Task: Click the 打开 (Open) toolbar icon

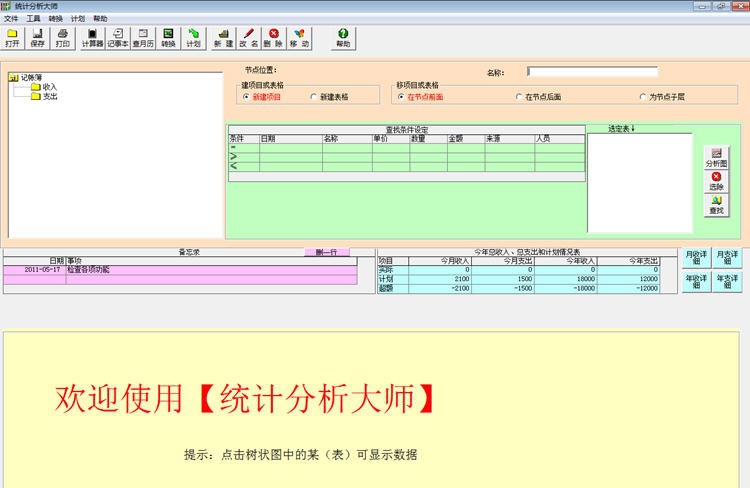Action: [12, 38]
